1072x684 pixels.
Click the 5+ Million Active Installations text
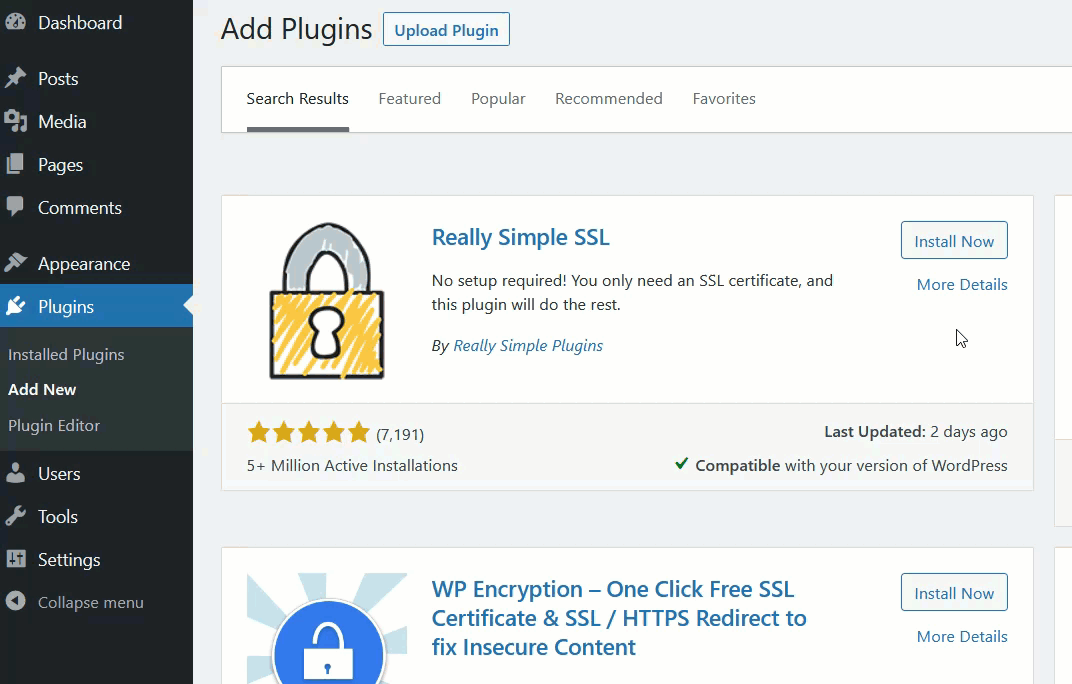pyautogui.click(x=352, y=466)
